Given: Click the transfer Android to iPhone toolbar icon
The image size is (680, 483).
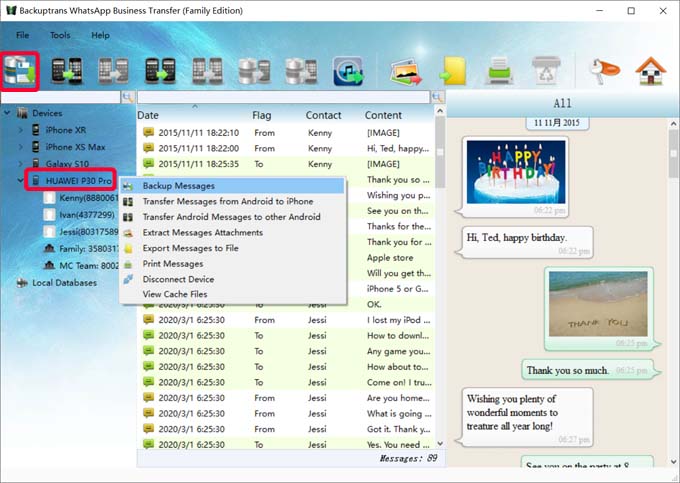Looking at the screenshot, I should click(66, 71).
